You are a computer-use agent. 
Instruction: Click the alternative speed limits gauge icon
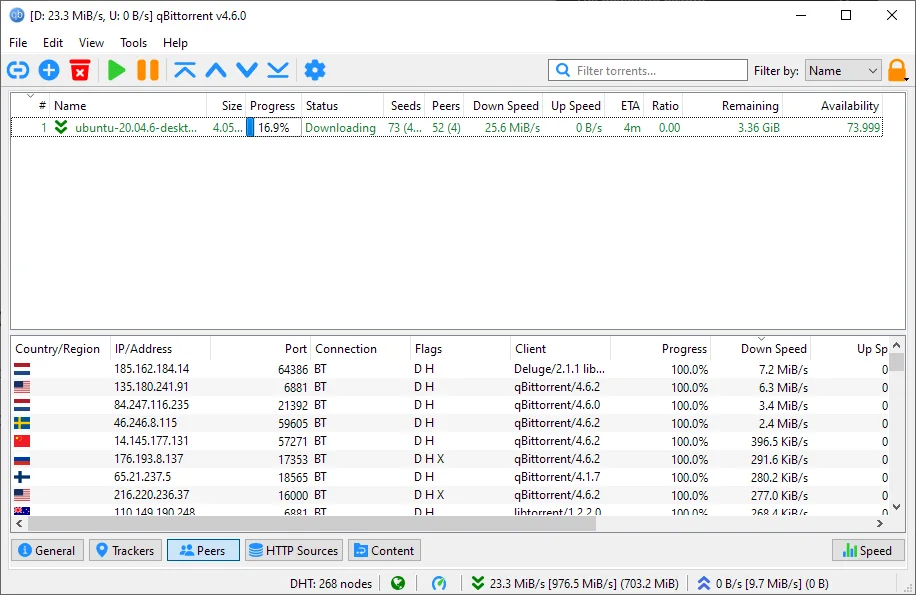coord(439,583)
